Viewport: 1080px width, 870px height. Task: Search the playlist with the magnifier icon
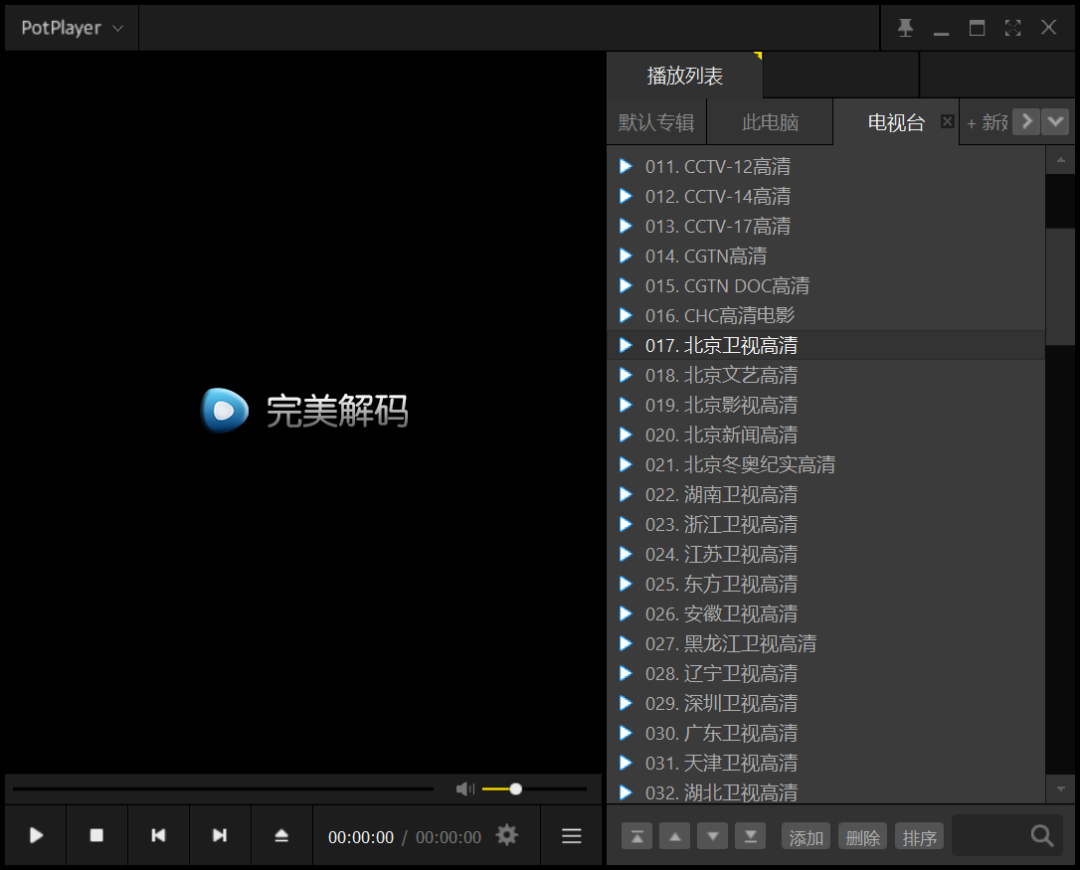tap(1042, 836)
